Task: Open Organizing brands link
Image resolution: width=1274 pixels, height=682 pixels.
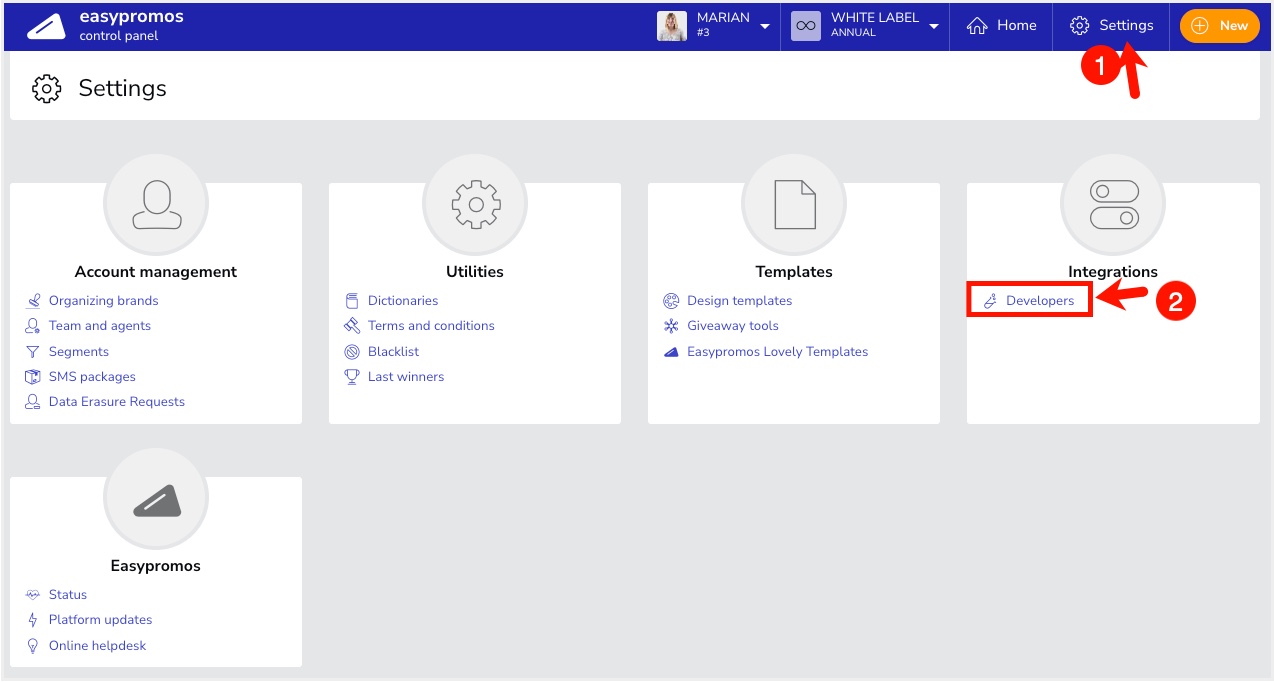Action: pos(103,301)
